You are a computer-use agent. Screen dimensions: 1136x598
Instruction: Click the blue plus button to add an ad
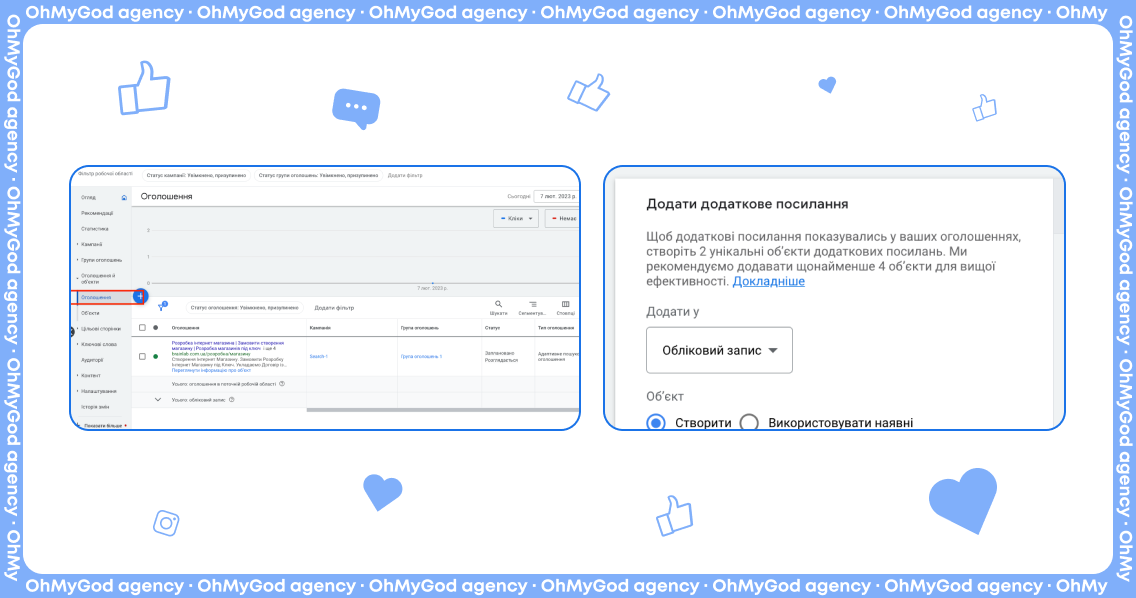click(140, 297)
